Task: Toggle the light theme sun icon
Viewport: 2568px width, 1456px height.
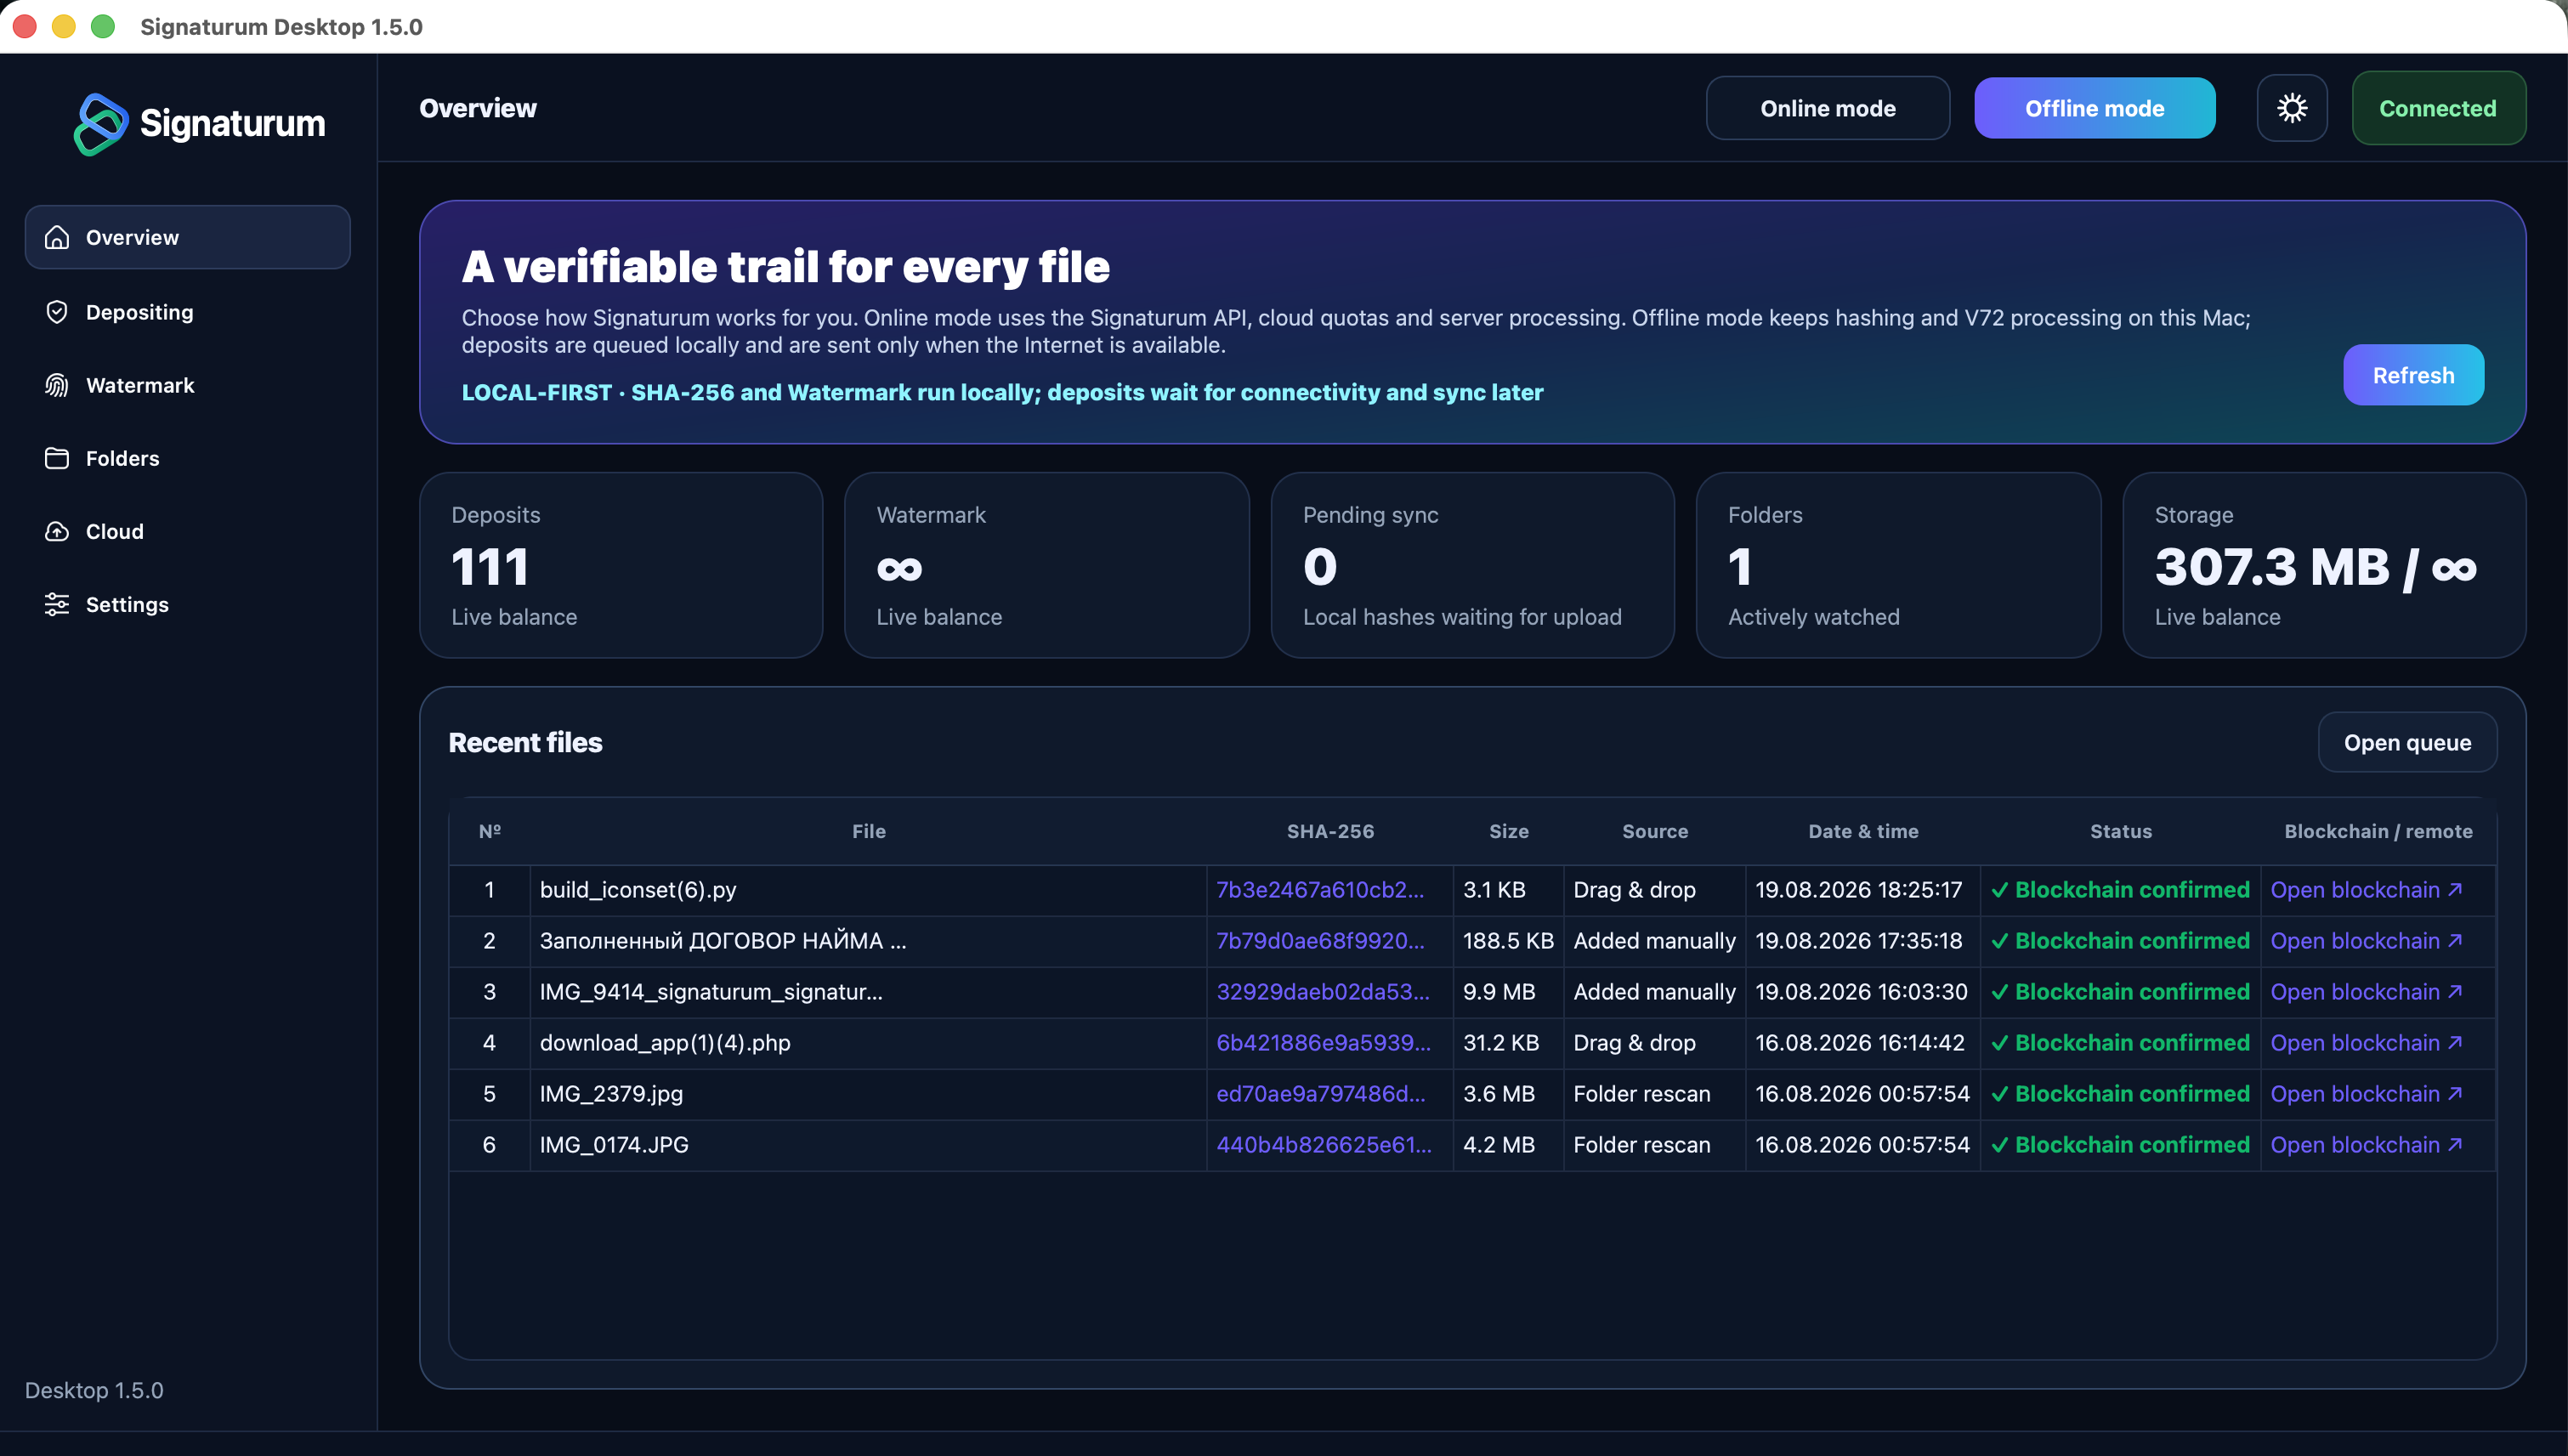Action: point(2291,108)
